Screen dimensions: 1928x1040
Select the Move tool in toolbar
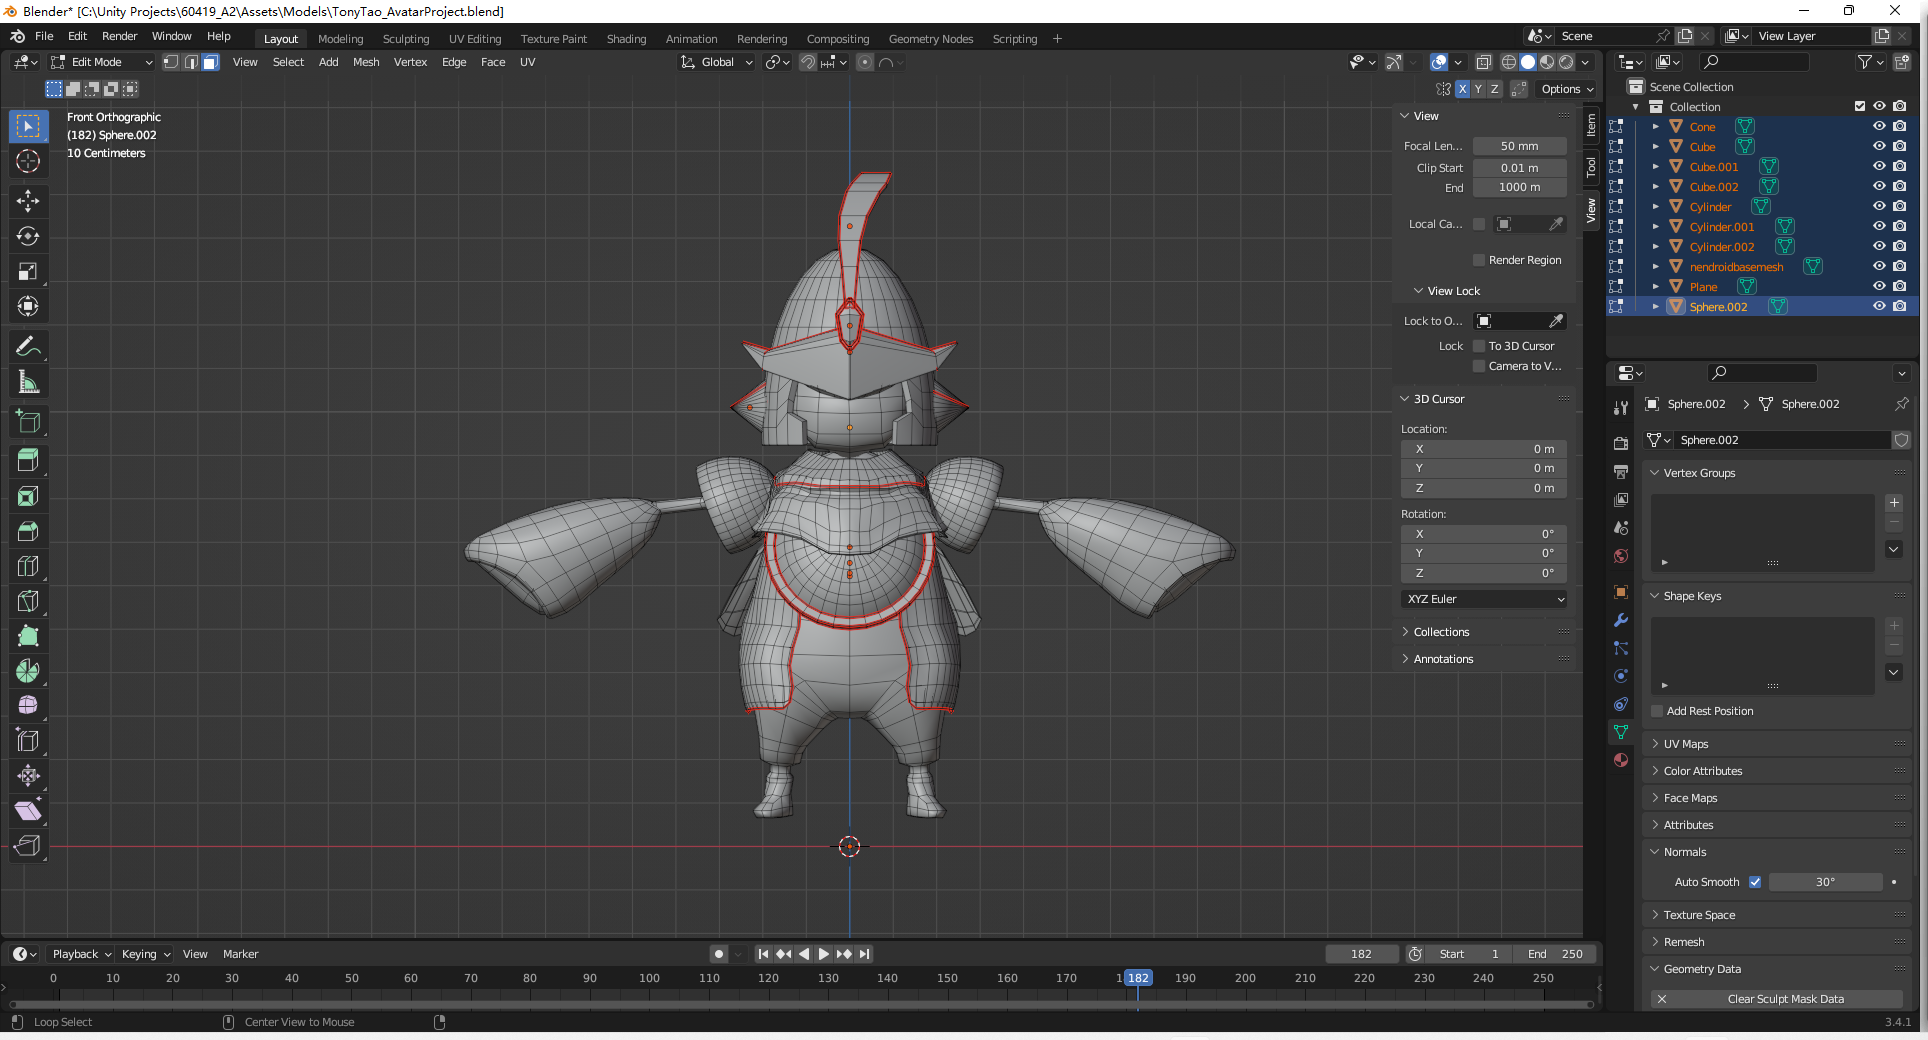(x=28, y=201)
